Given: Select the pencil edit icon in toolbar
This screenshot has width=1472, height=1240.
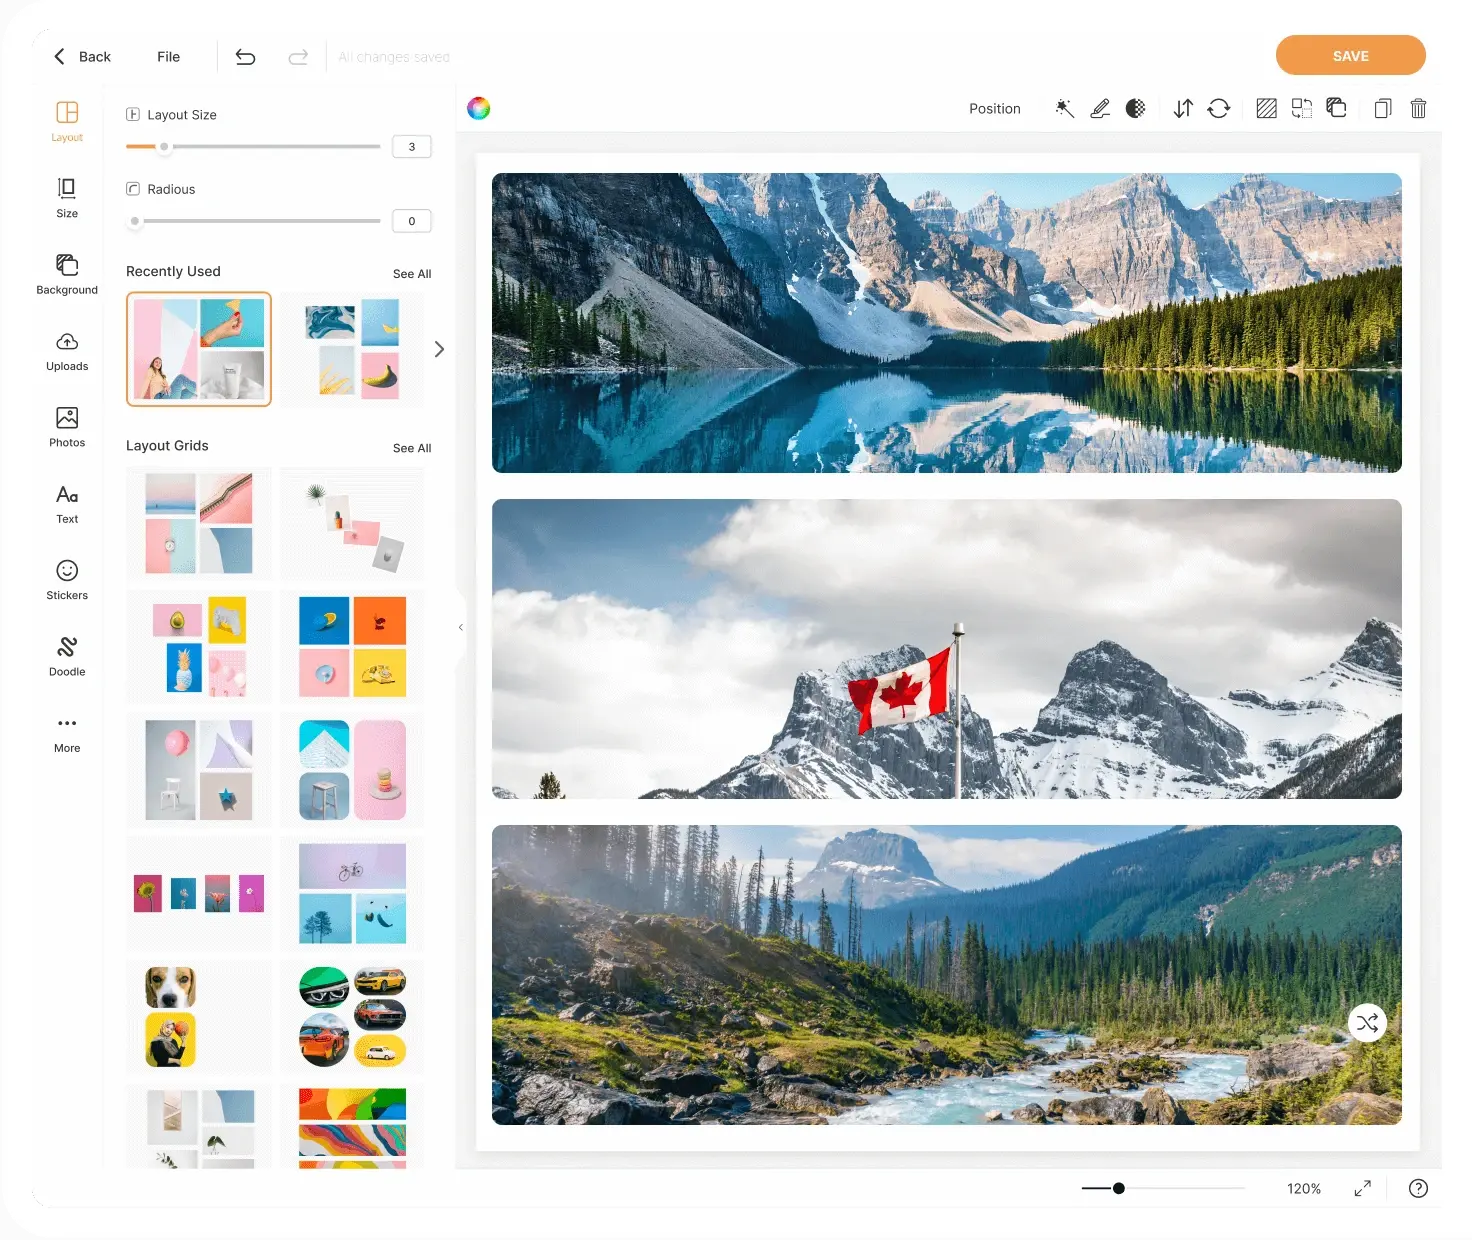Looking at the screenshot, I should [x=1100, y=109].
